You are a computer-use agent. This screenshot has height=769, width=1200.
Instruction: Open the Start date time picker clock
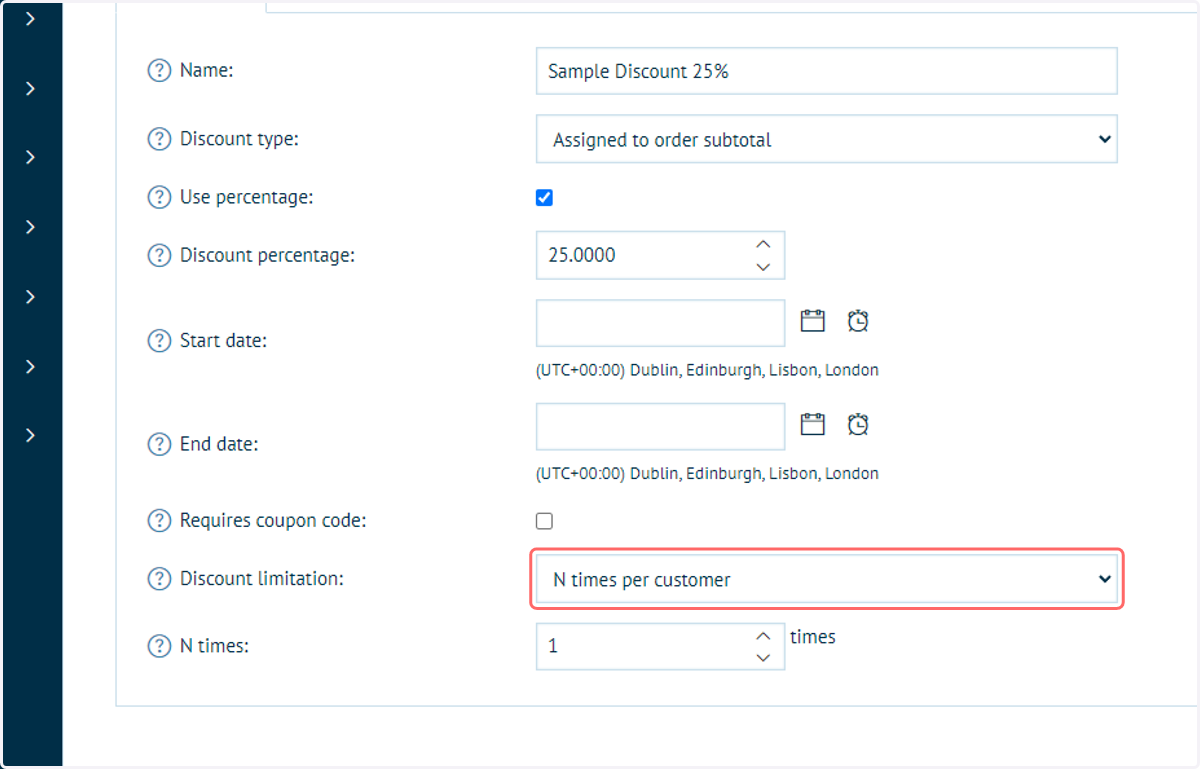pos(858,320)
